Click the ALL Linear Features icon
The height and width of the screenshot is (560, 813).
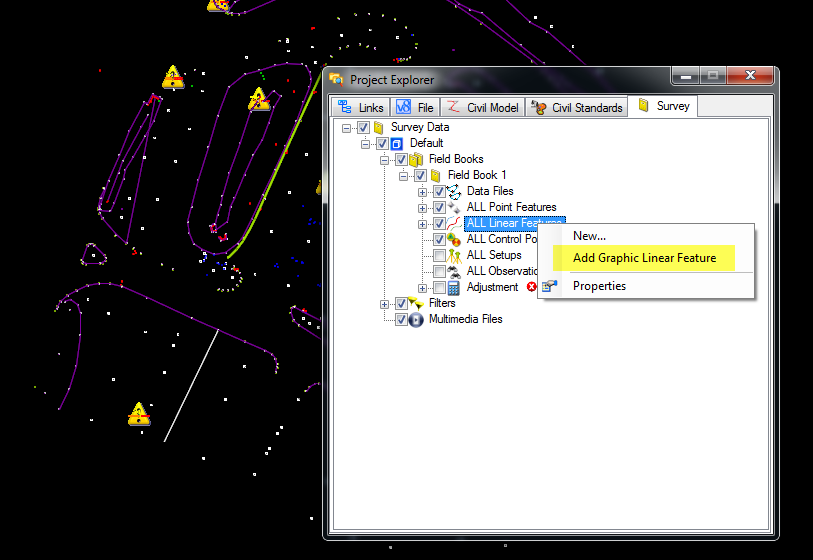(454, 223)
